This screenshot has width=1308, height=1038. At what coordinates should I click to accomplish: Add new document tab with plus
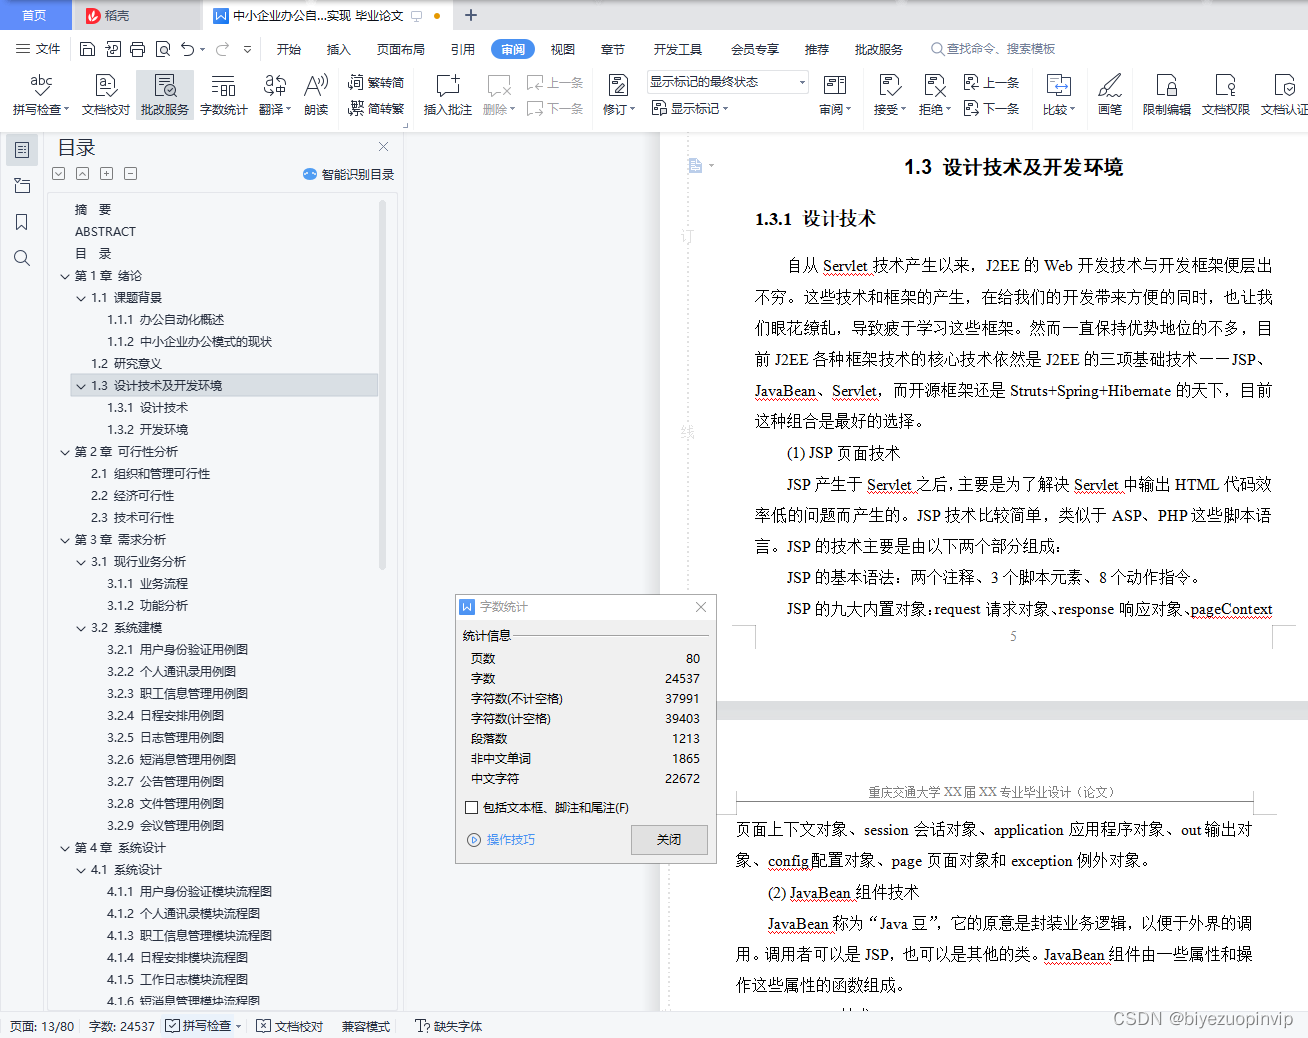tap(471, 15)
